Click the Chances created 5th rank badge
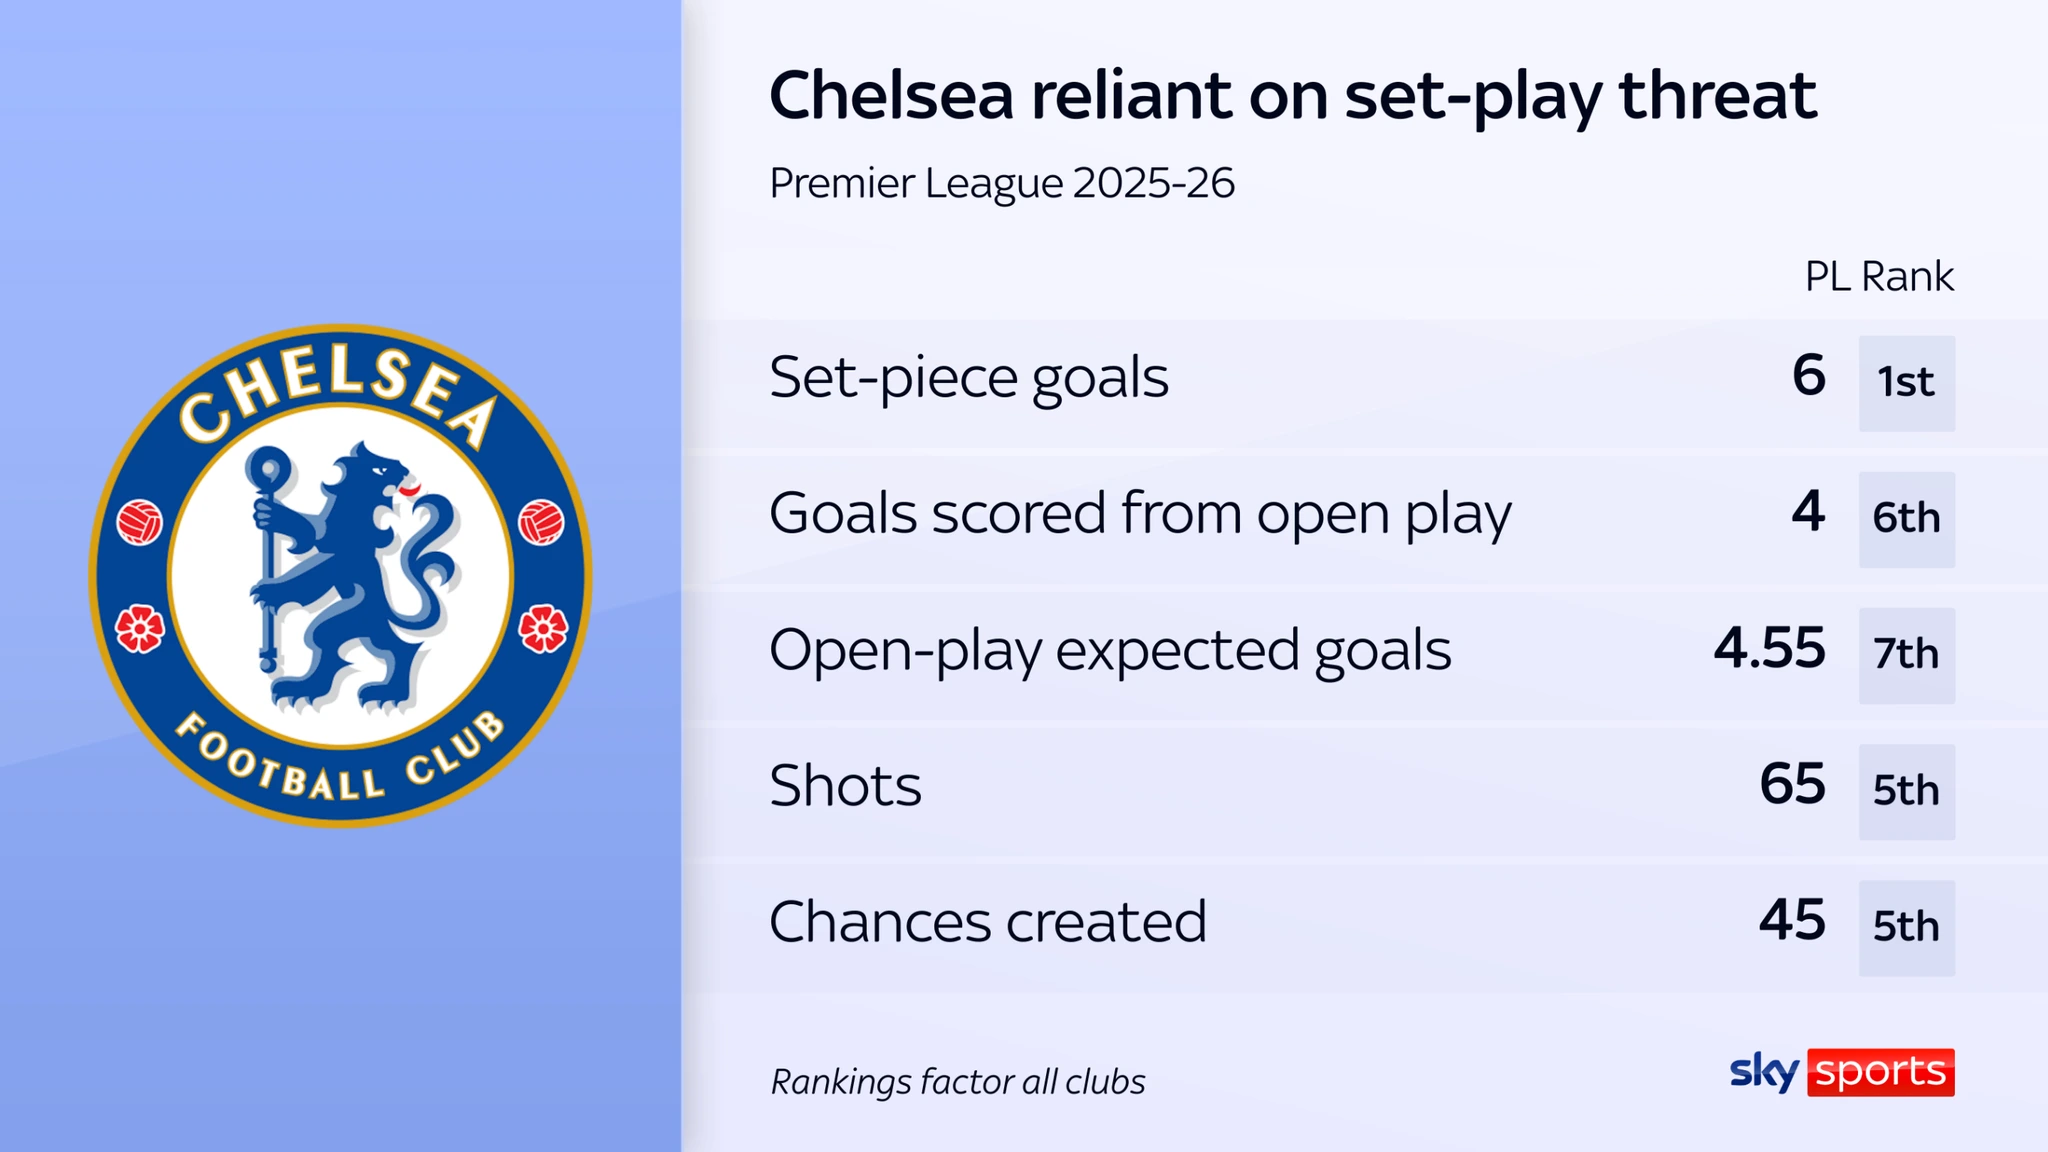This screenshot has height=1152, width=2048. tap(1906, 927)
